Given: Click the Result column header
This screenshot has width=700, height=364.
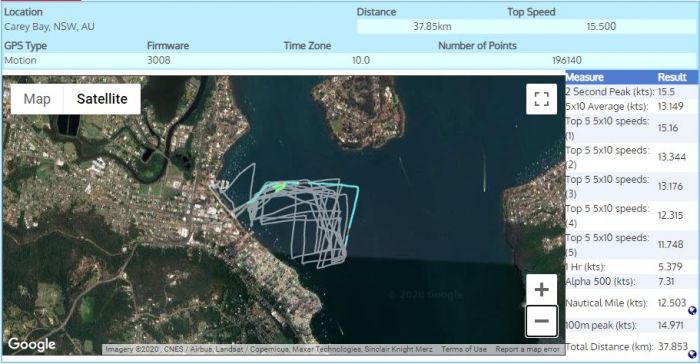Looking at the screenshot, I should pyautogui.click(x=672, y=77).
